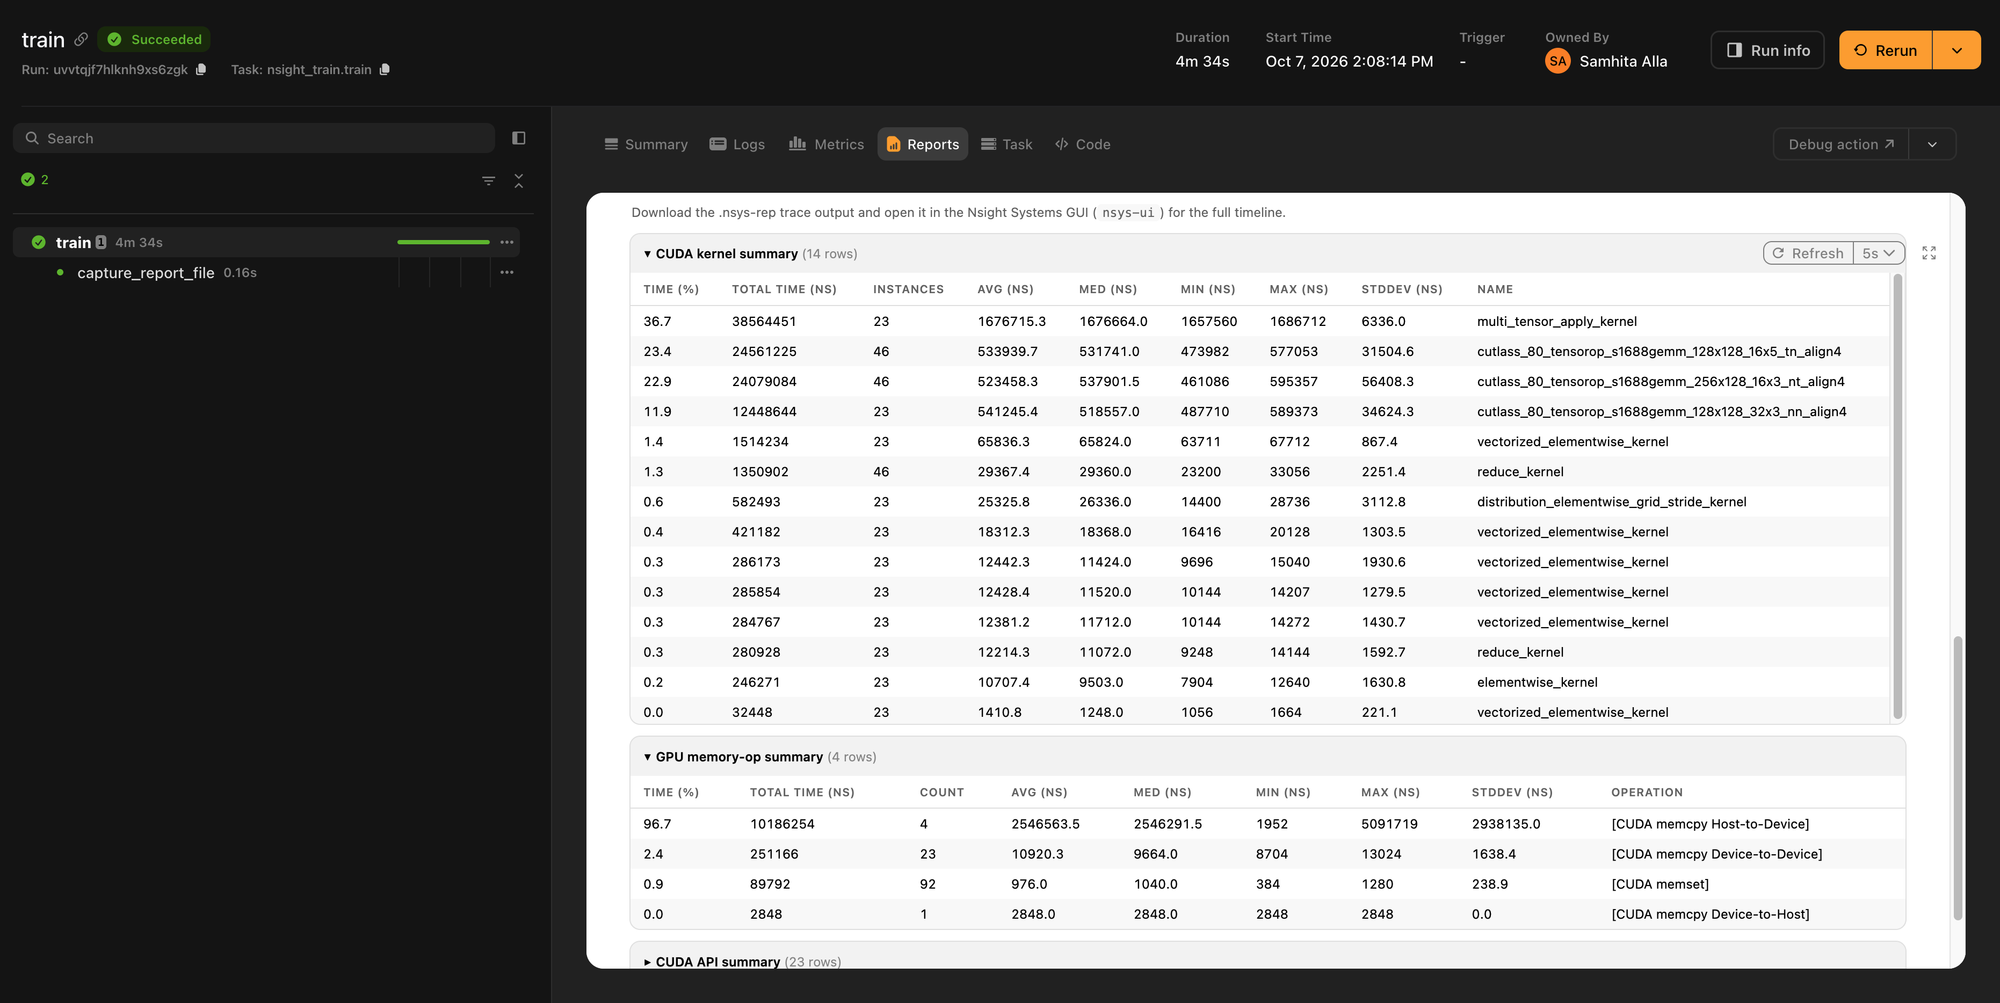Click total time value 38564451

coord(764,321)
